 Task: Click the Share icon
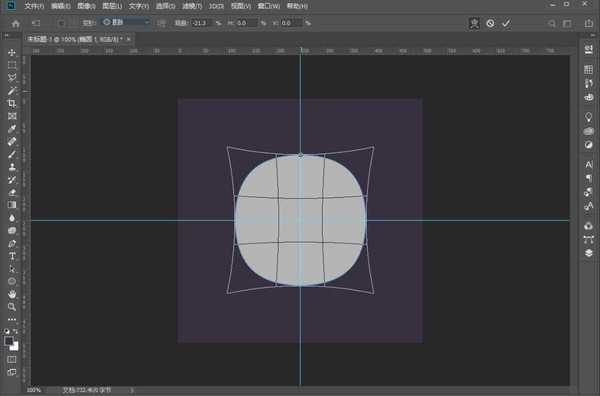[589, 23]
